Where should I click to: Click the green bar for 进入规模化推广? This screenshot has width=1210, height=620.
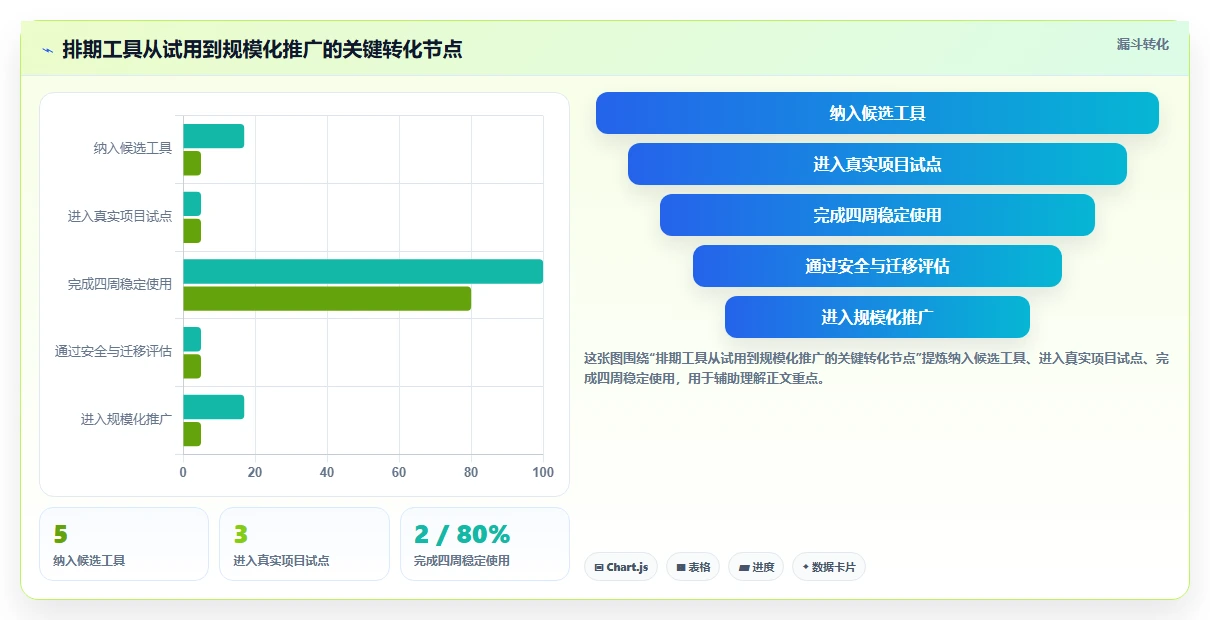click(192, 434)
